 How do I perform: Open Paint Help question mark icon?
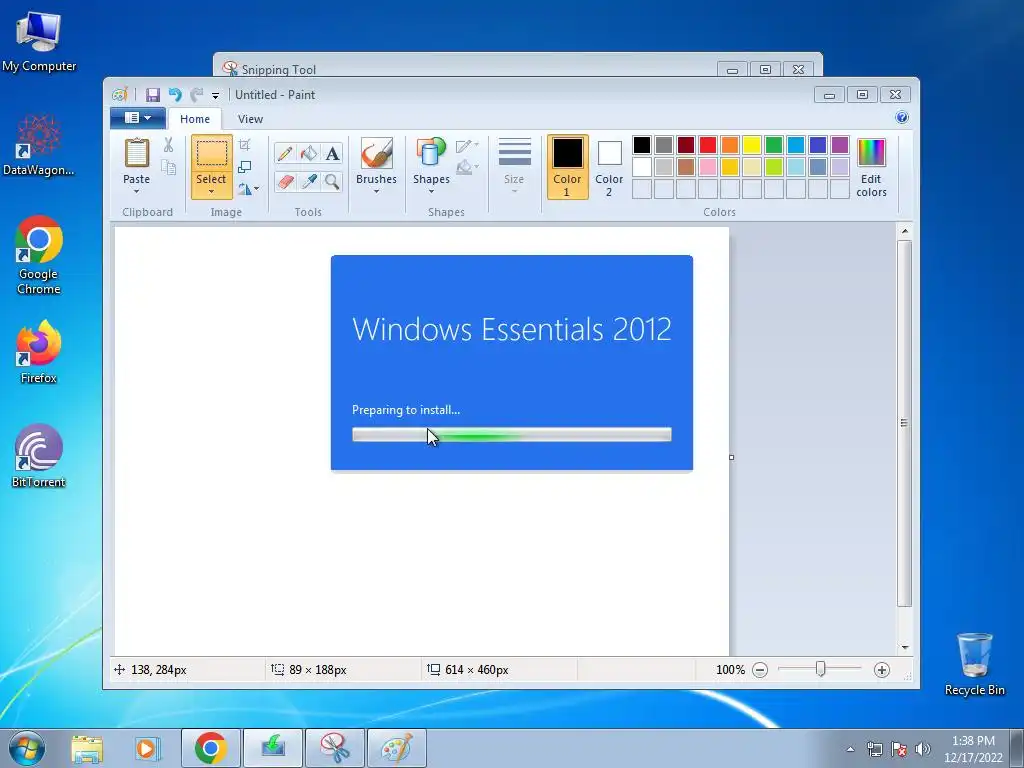pyautogui.click(x=902, y=118)
